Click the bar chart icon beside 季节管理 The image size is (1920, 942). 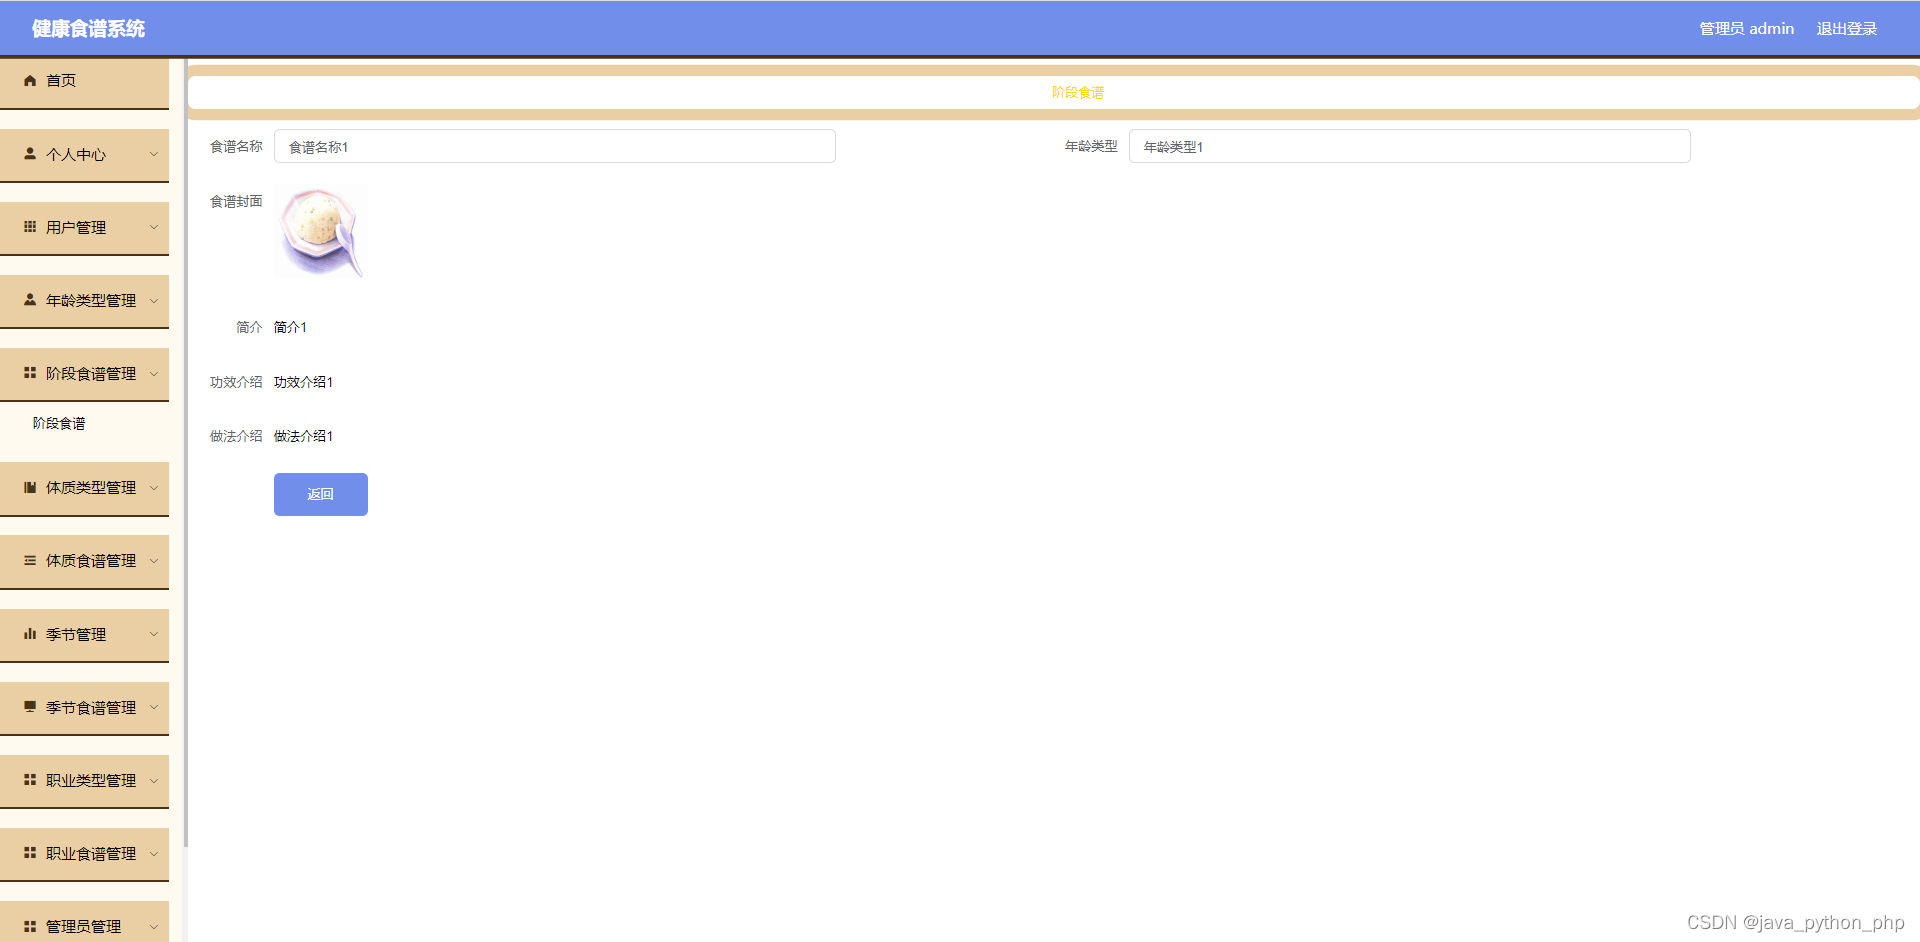[x=30, y=634]
